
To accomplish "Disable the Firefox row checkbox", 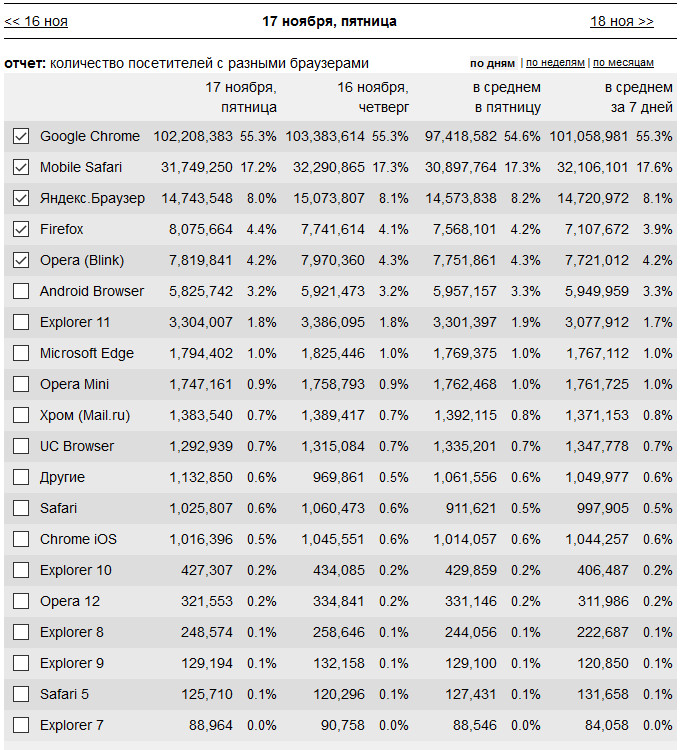I will pos(21,229).
